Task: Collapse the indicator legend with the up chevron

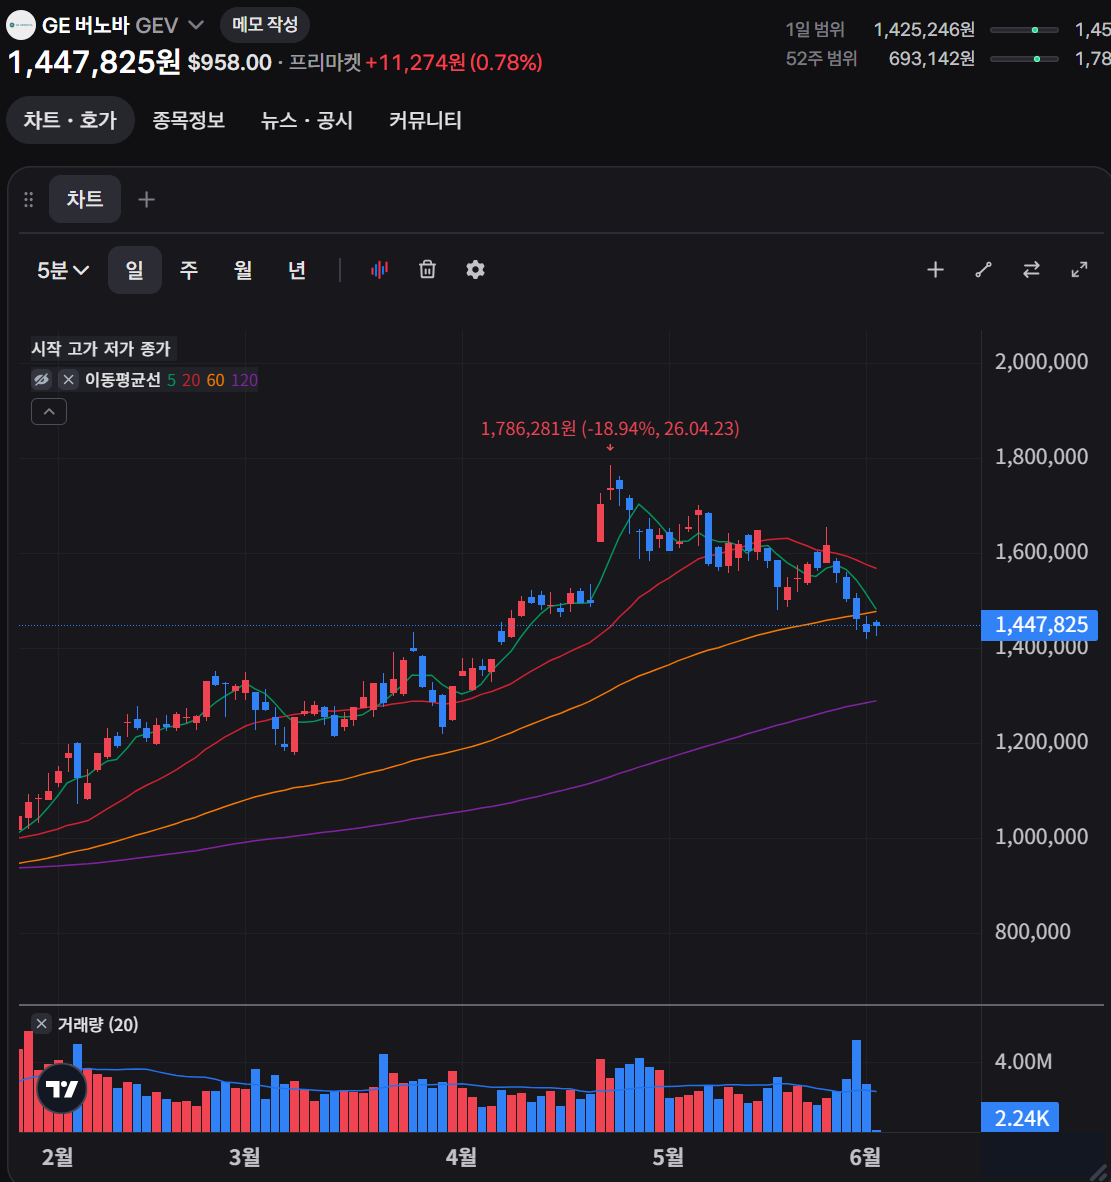Action: pyautogui.click(x=49, y=412)
